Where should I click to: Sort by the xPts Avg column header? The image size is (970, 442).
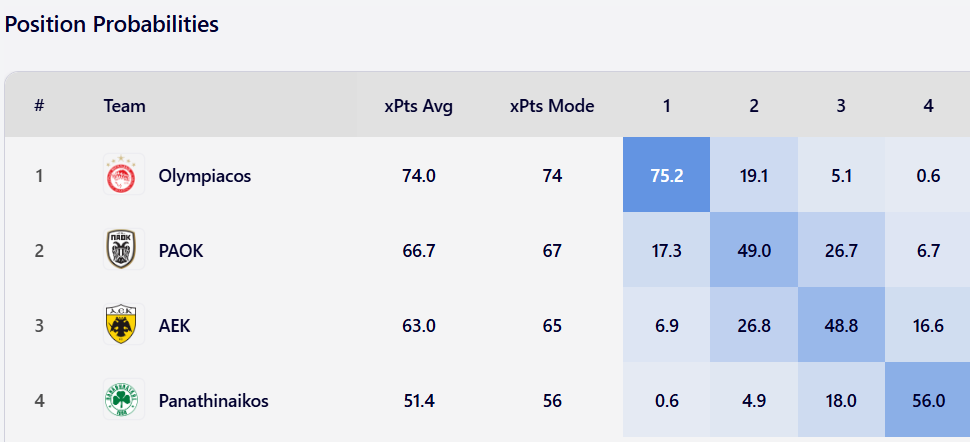[x=419, y=105]
